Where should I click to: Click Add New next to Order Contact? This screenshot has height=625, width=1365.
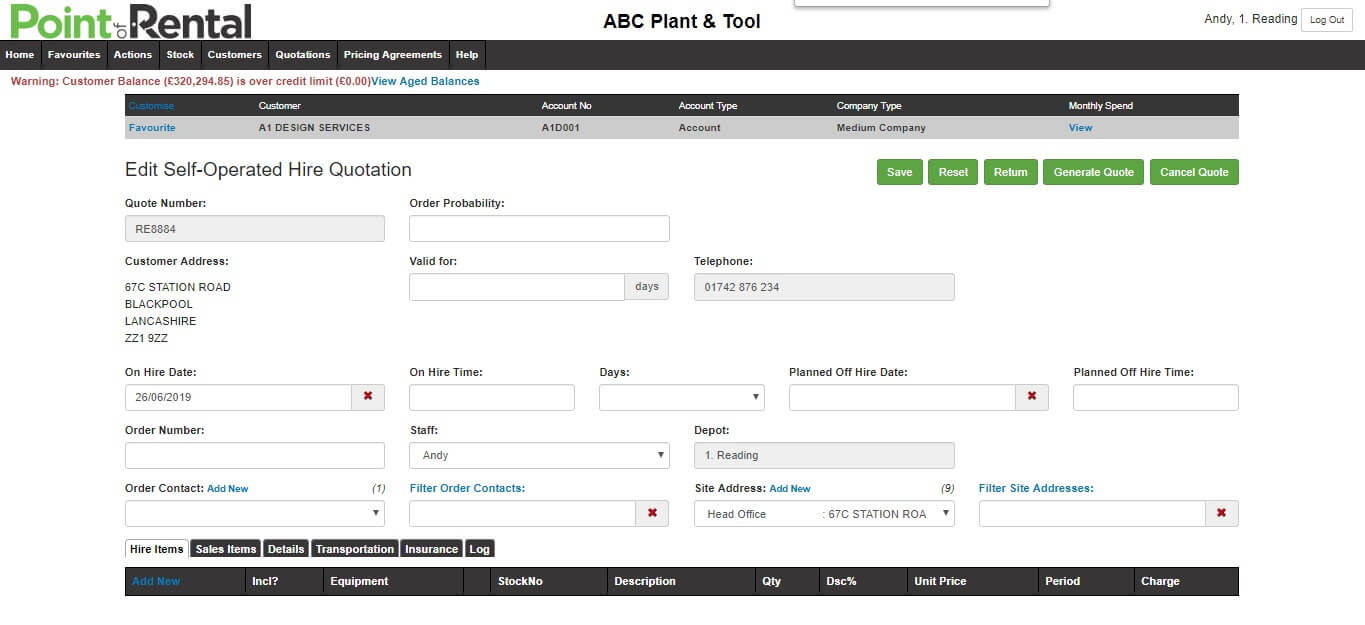point(228,489)
